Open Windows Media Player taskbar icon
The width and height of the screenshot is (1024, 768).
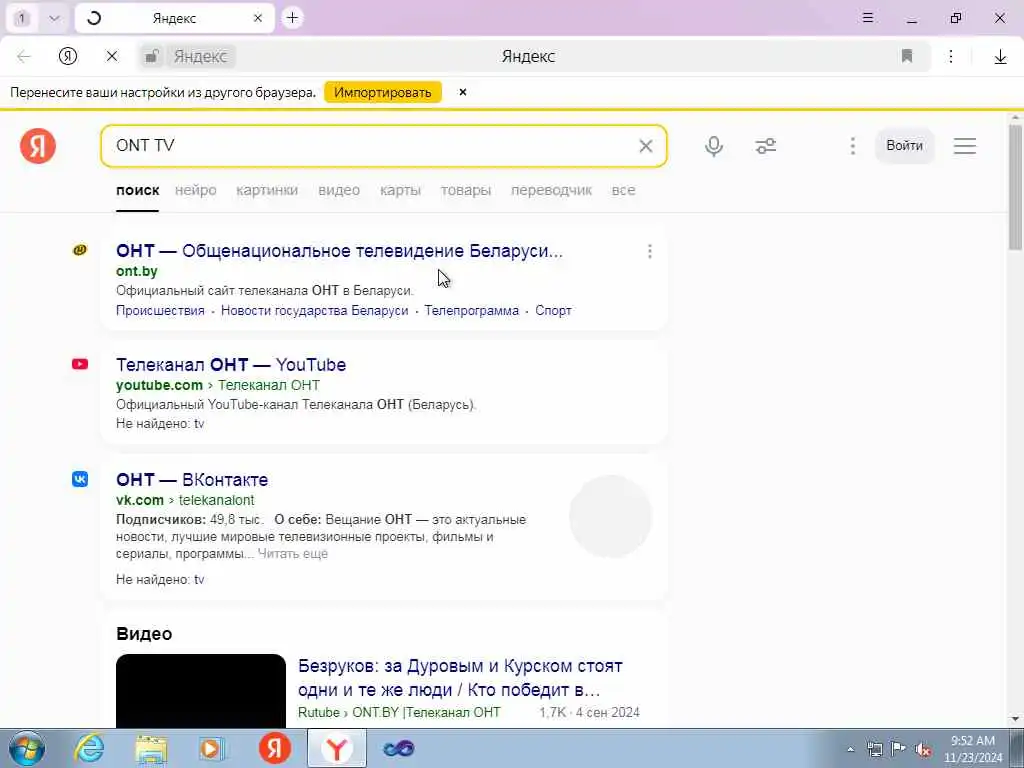212,748
